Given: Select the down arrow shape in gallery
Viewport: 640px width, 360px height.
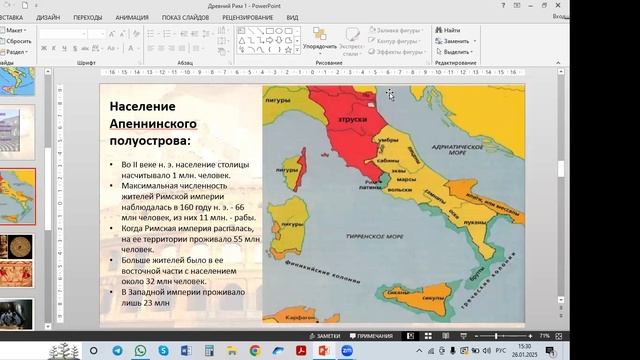Looking at the screenshot, I should pyautogui.click(x=279, y=40).
